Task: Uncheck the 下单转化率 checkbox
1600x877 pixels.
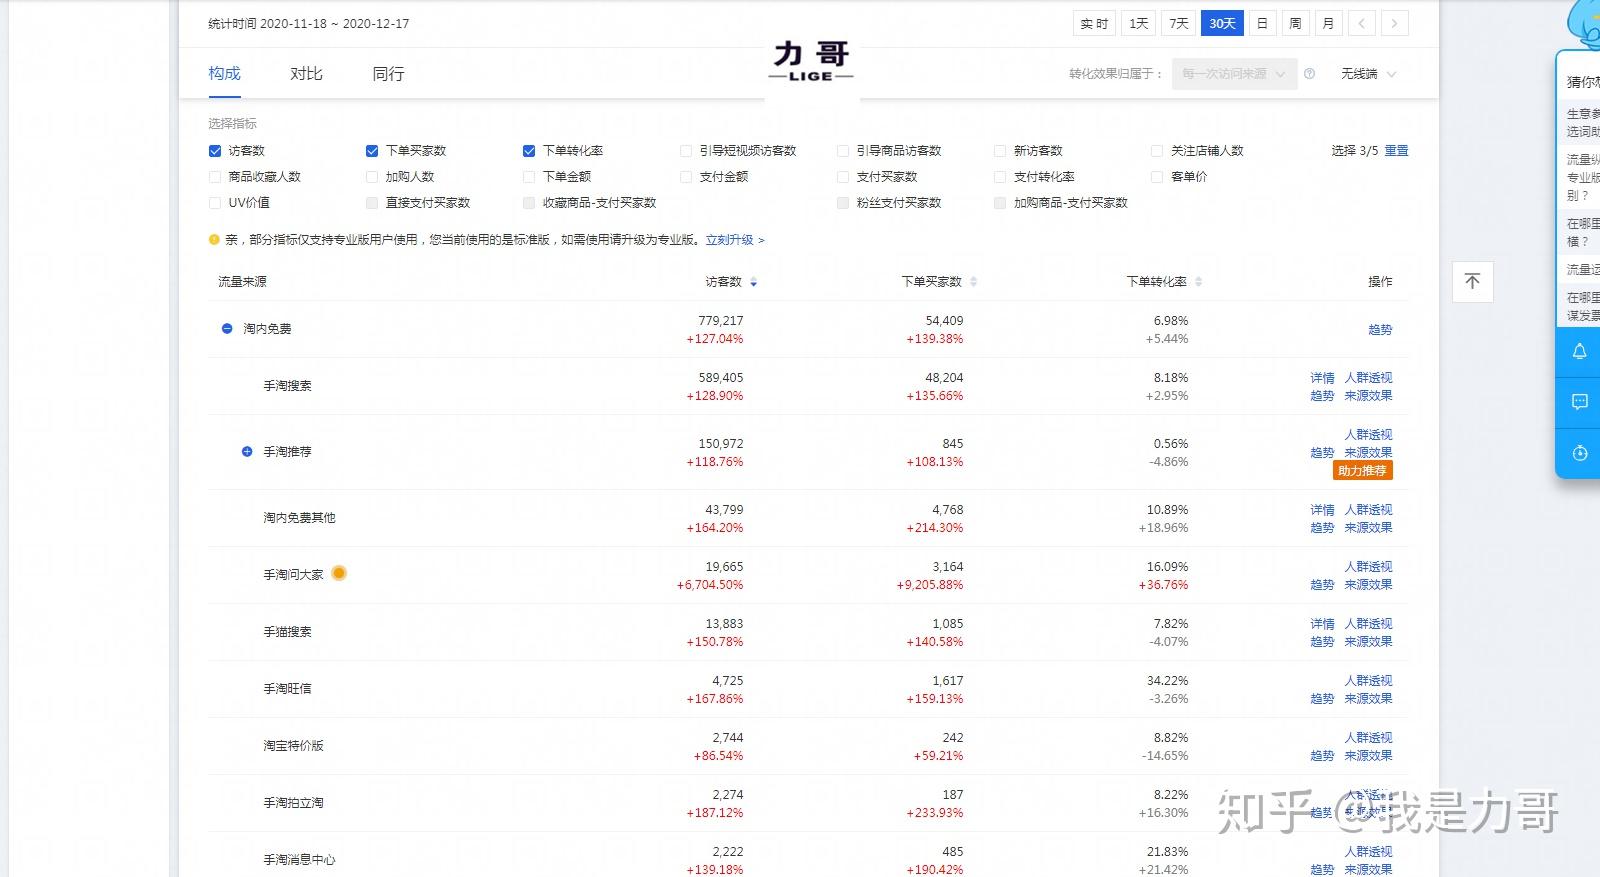Action: click(529, 151)
